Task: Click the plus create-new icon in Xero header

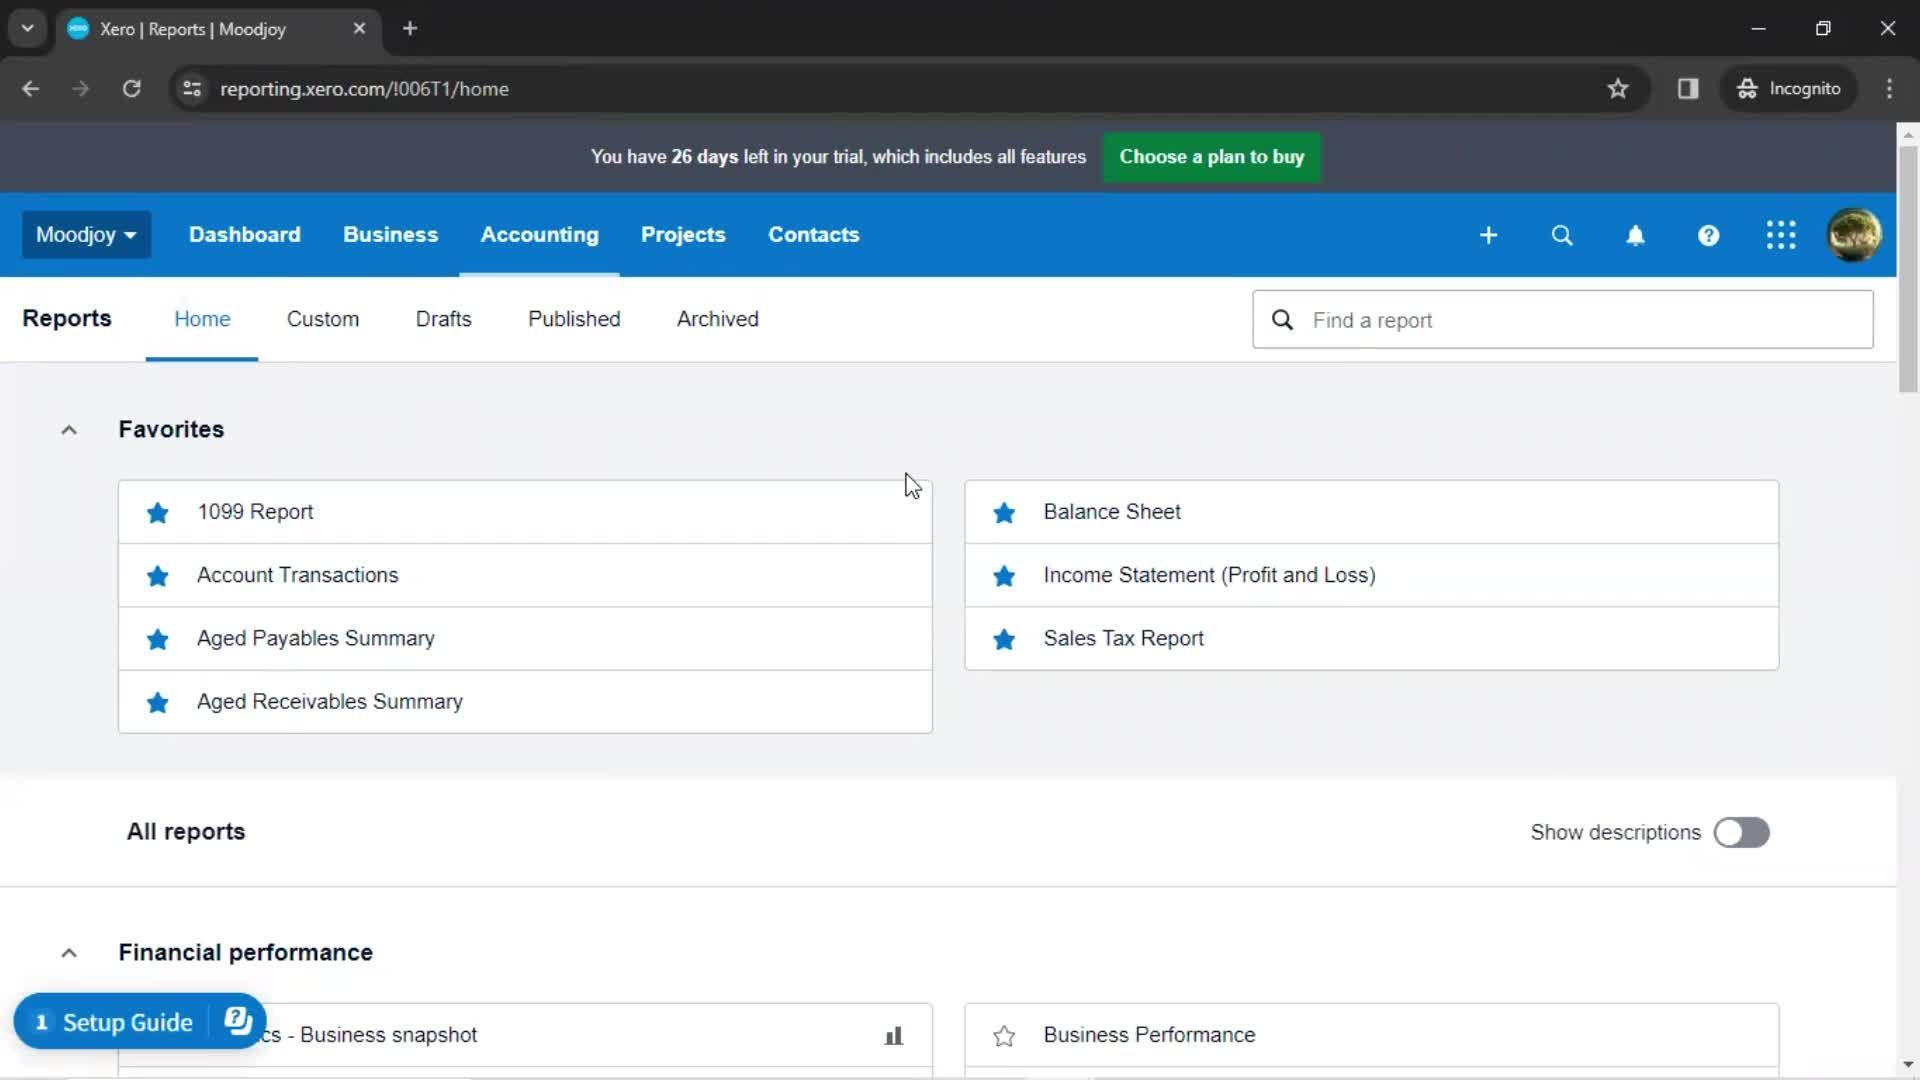Action: pyautogui.click(x=1488, y=235)
